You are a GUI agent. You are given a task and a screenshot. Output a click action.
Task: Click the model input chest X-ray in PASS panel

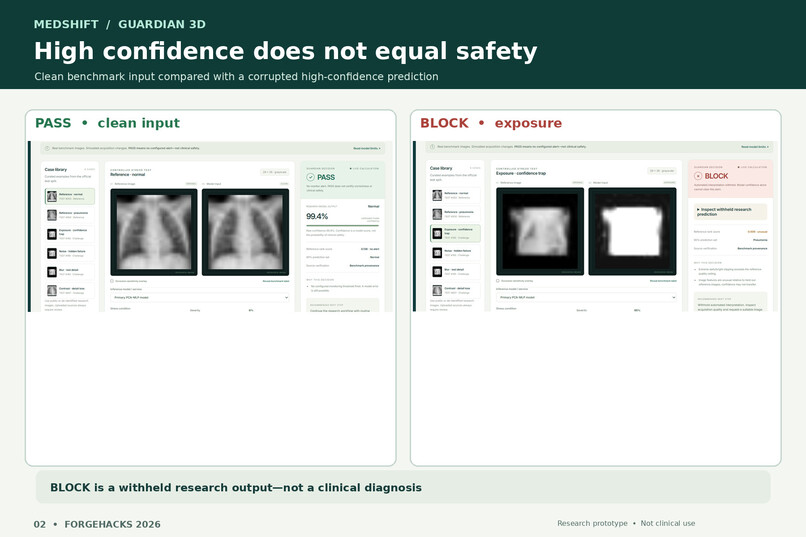pos(245,232)
